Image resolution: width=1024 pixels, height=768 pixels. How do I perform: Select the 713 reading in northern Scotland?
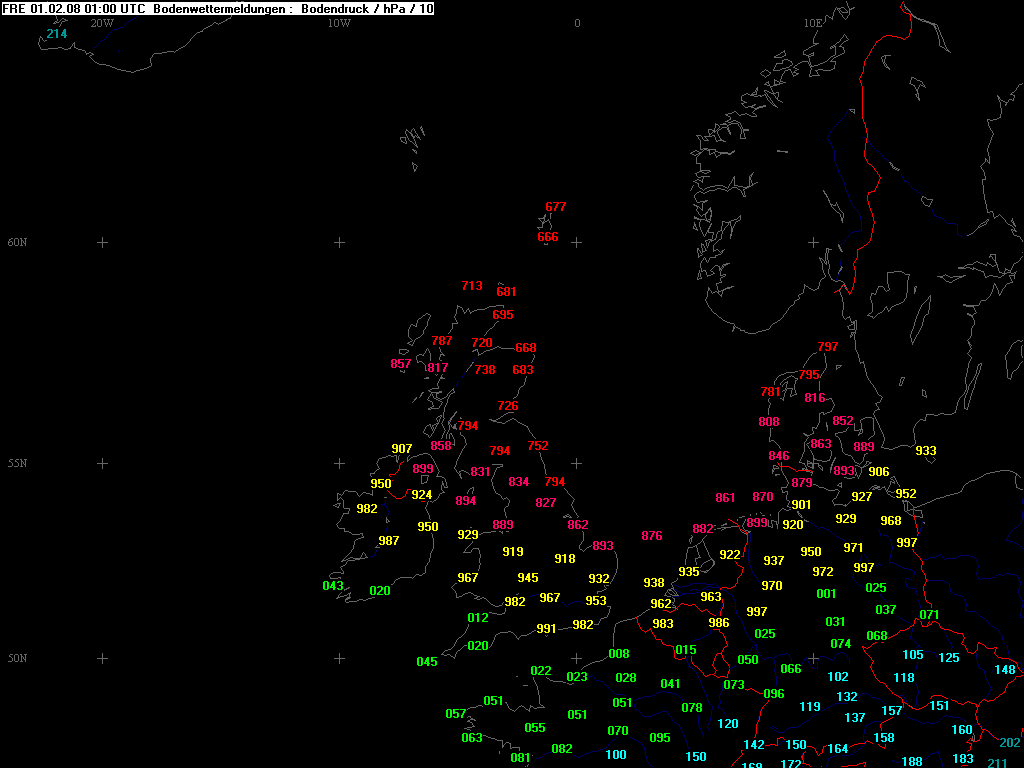pyautogui.click(x=472, y=286)
